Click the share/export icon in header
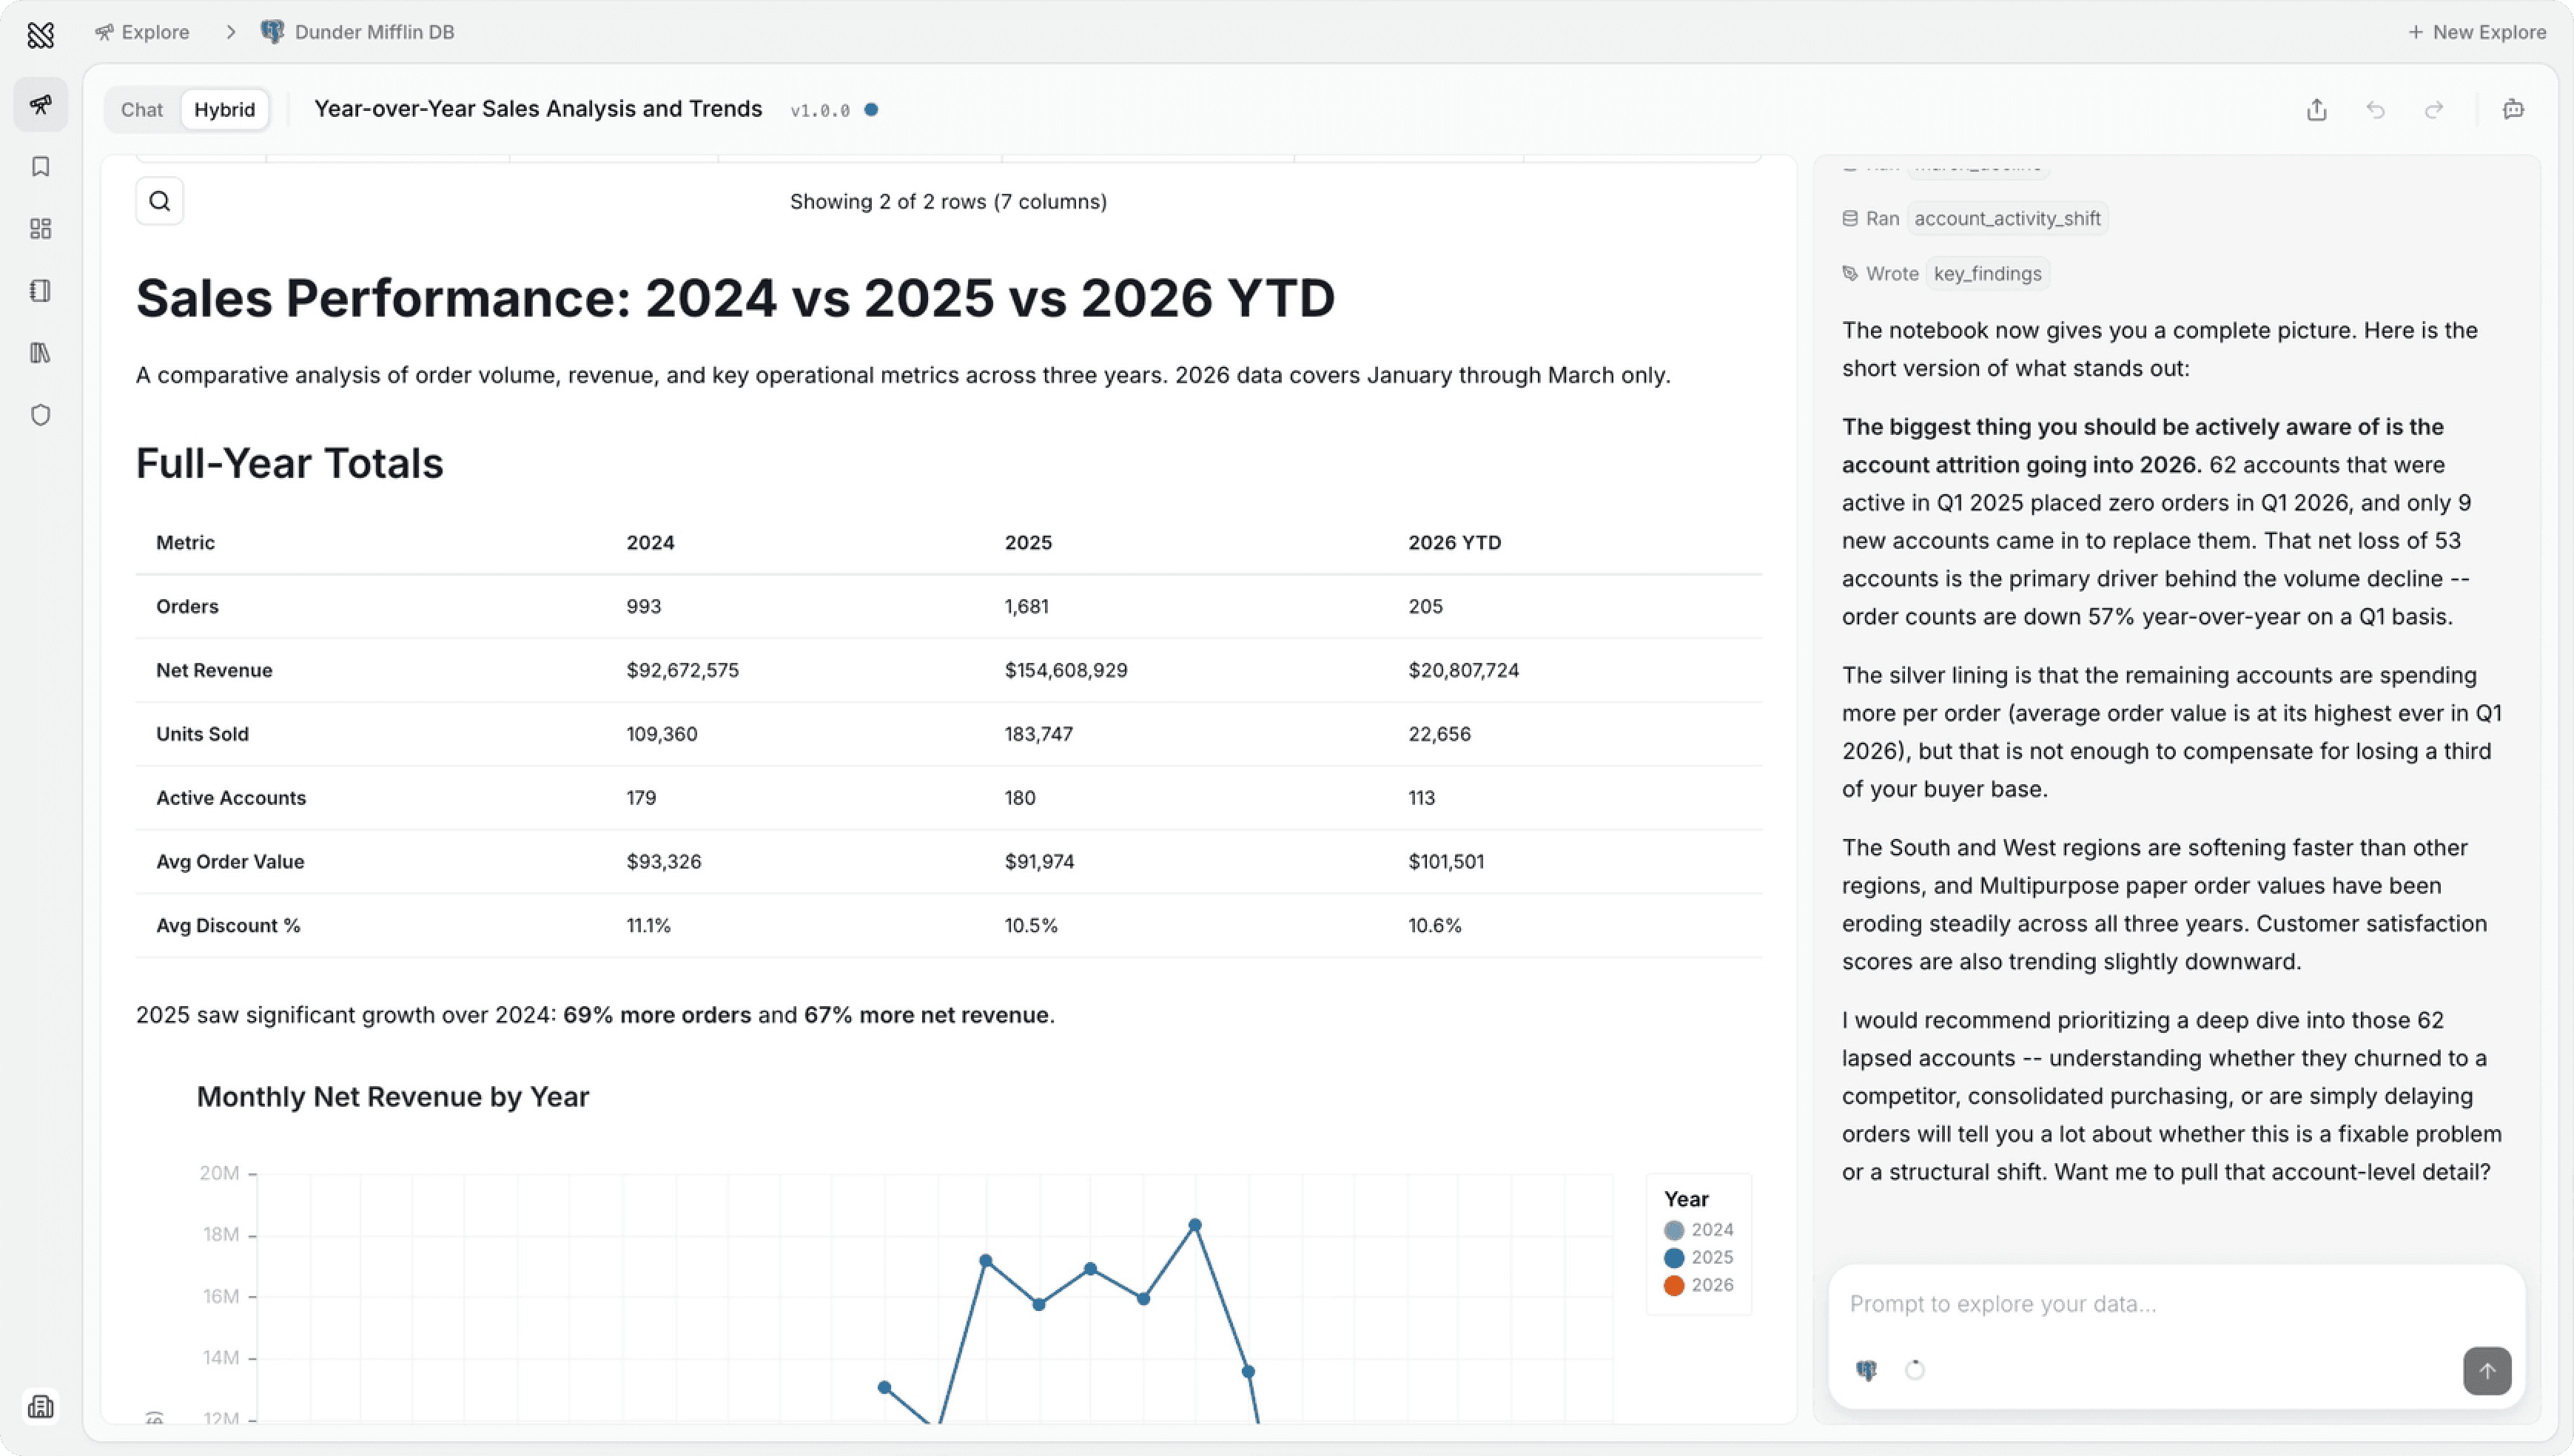2574x1456 pixels. tap(2317, 110)
